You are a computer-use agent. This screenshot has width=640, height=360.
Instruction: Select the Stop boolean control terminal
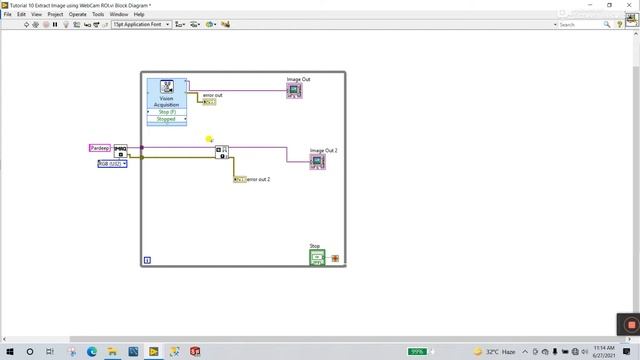[x=317, y=258]
